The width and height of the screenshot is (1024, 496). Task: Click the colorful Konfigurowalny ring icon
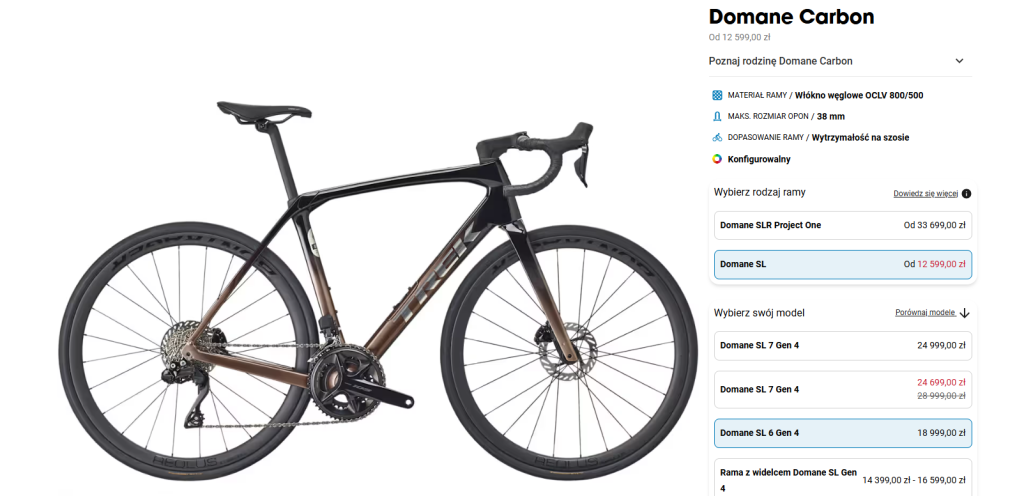717,159
